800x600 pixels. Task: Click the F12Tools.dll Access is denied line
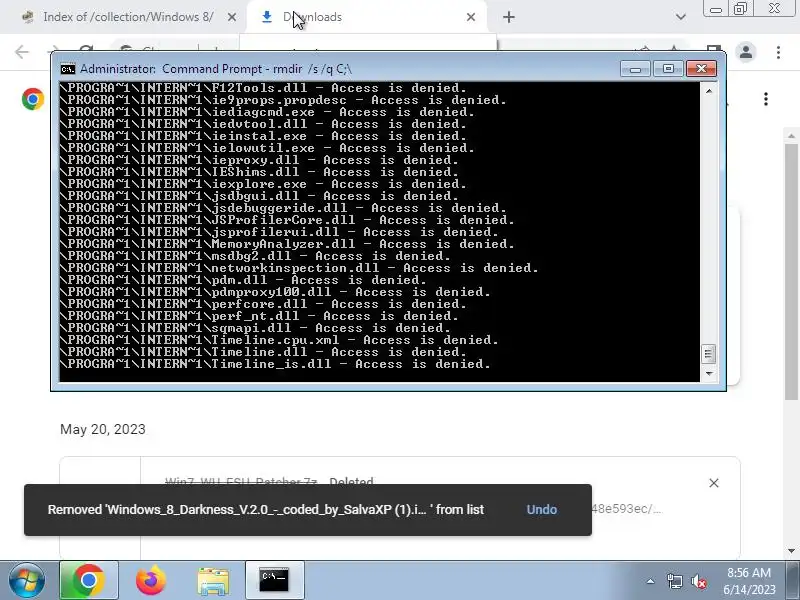[263, 88]
